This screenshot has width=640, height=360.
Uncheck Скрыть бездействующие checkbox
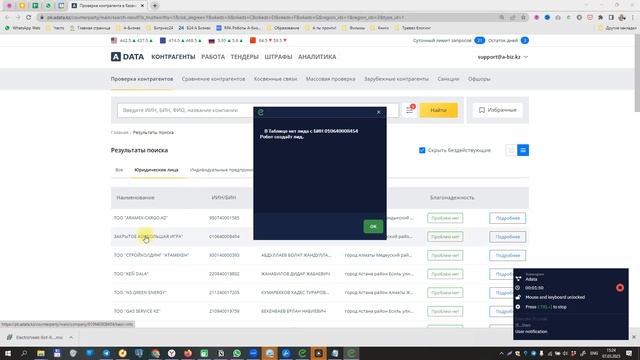click(422, 150)
